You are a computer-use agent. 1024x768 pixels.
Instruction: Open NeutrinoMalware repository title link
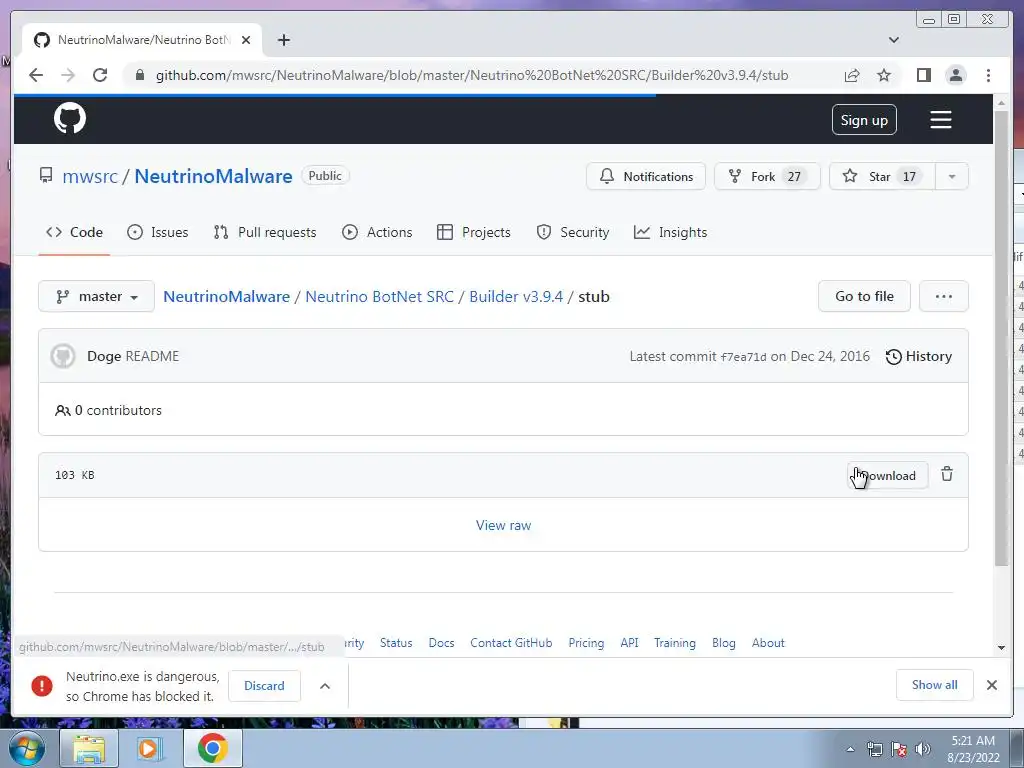click(x=213, y=176)
